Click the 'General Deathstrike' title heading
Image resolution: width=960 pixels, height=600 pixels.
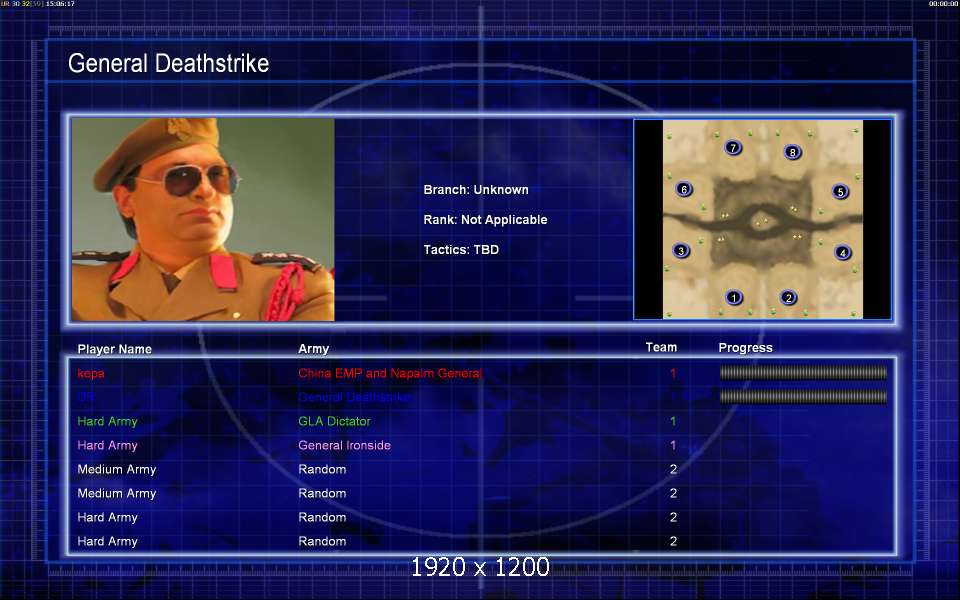[x=168, y=63]
